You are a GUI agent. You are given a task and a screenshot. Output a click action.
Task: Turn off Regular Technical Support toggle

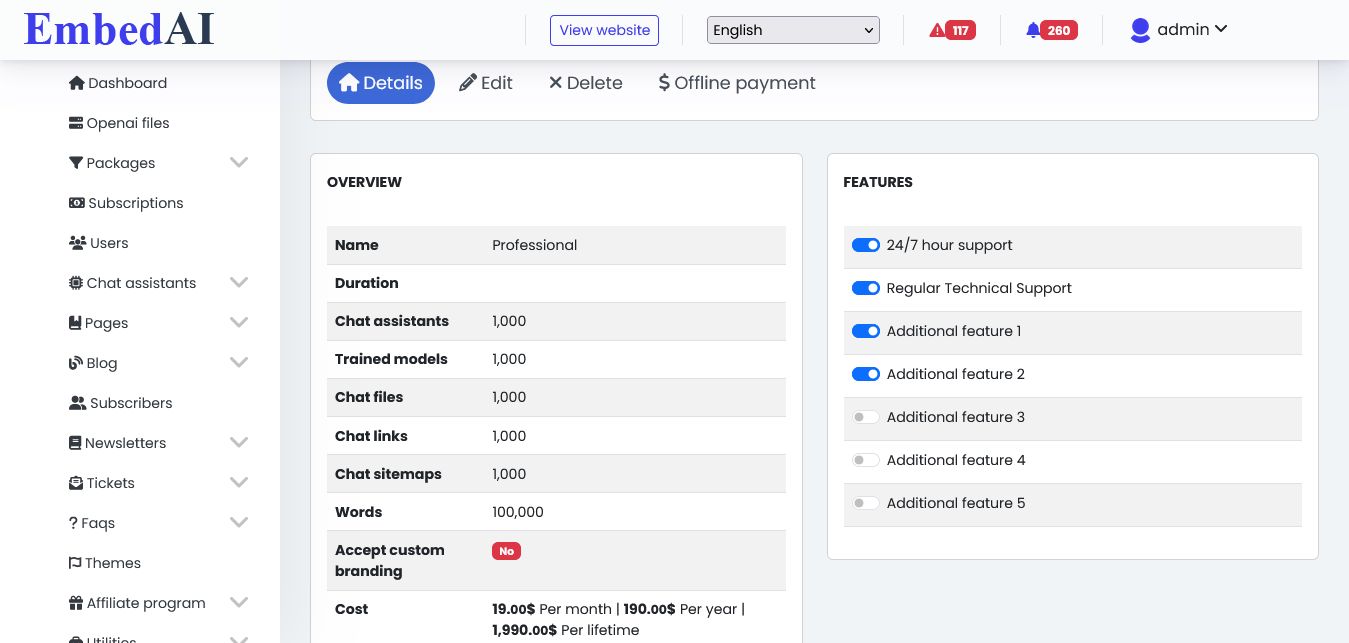pos(865,288)
